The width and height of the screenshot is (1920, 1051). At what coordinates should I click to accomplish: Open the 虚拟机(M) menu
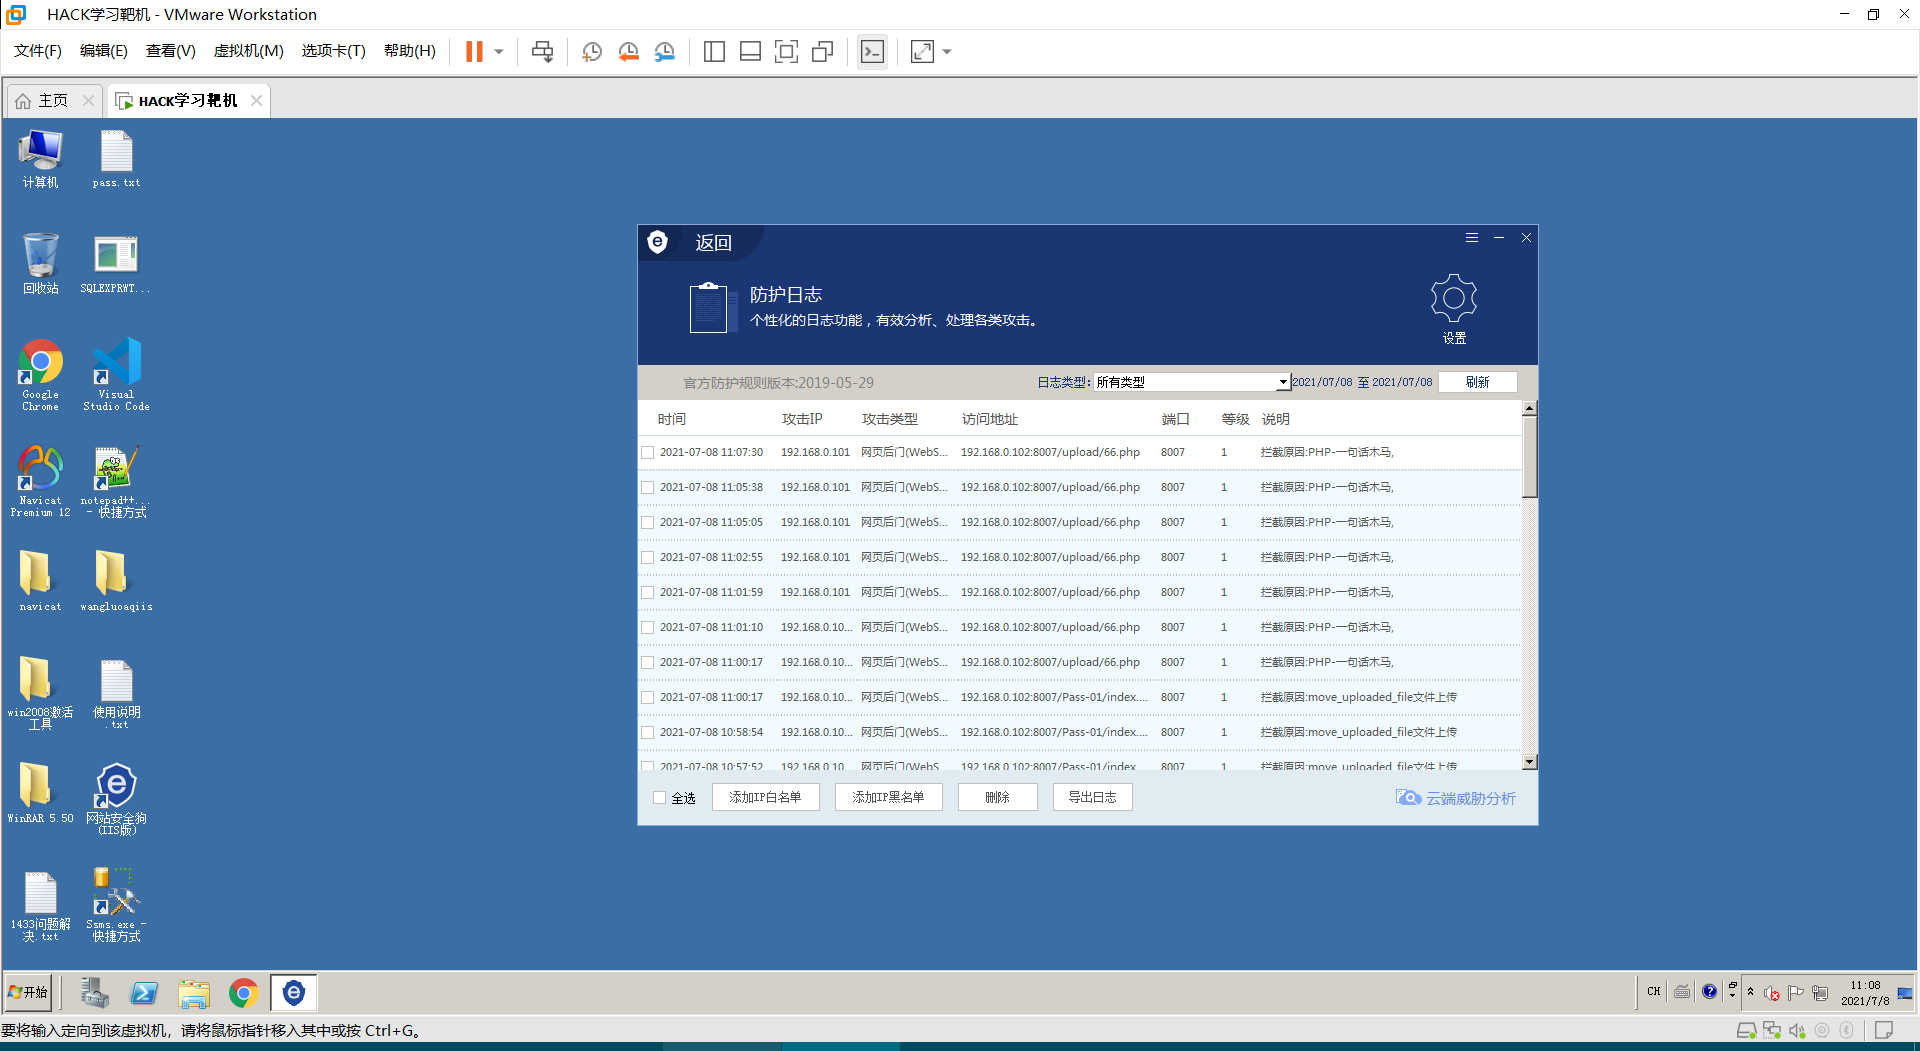[248, 50]
